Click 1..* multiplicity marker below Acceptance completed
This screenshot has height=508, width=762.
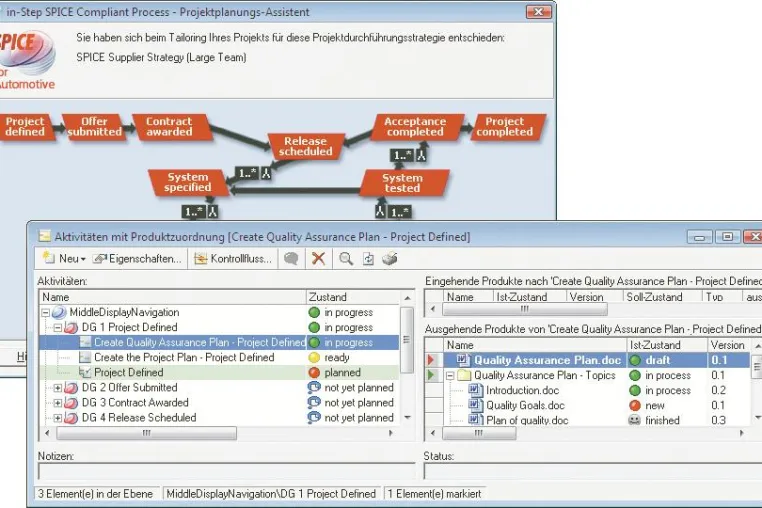point(402,156)
